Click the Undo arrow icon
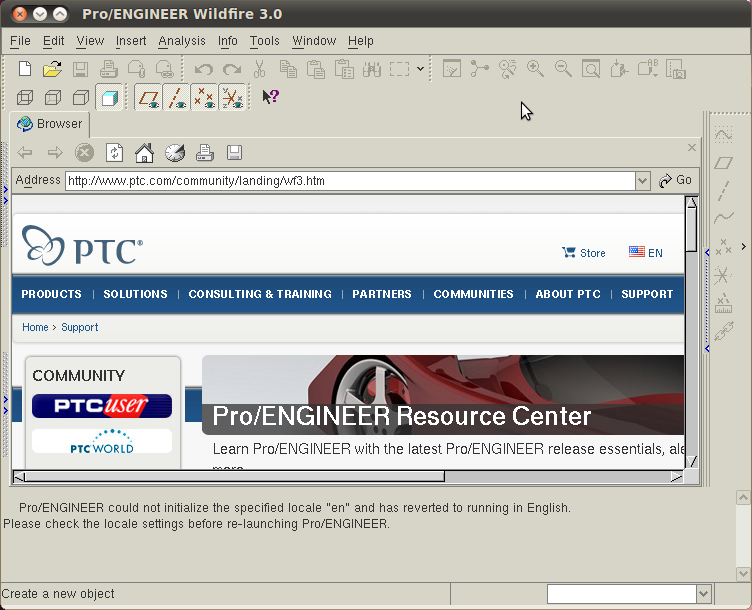 point(204,69)
